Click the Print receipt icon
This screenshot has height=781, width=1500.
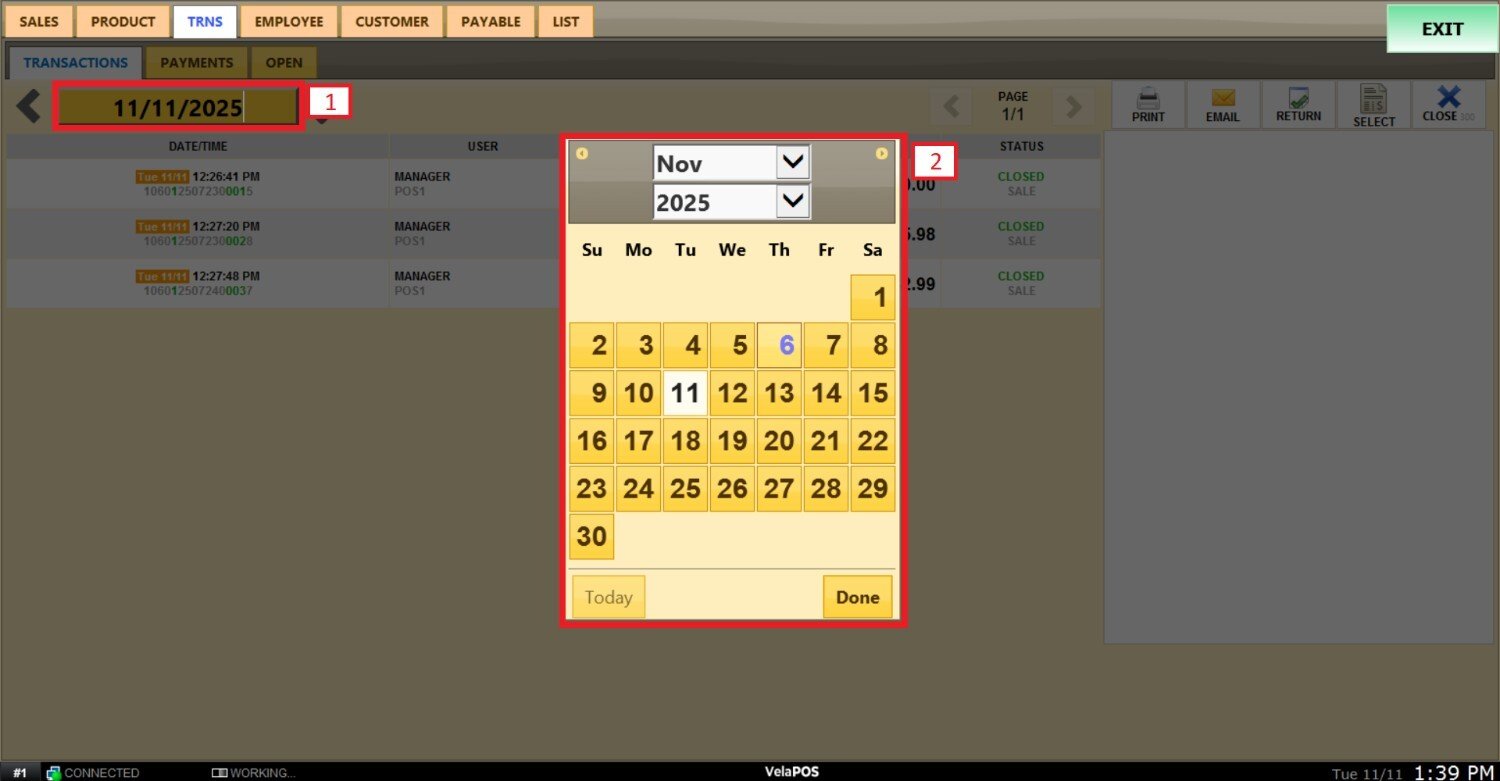point(1148,99)
